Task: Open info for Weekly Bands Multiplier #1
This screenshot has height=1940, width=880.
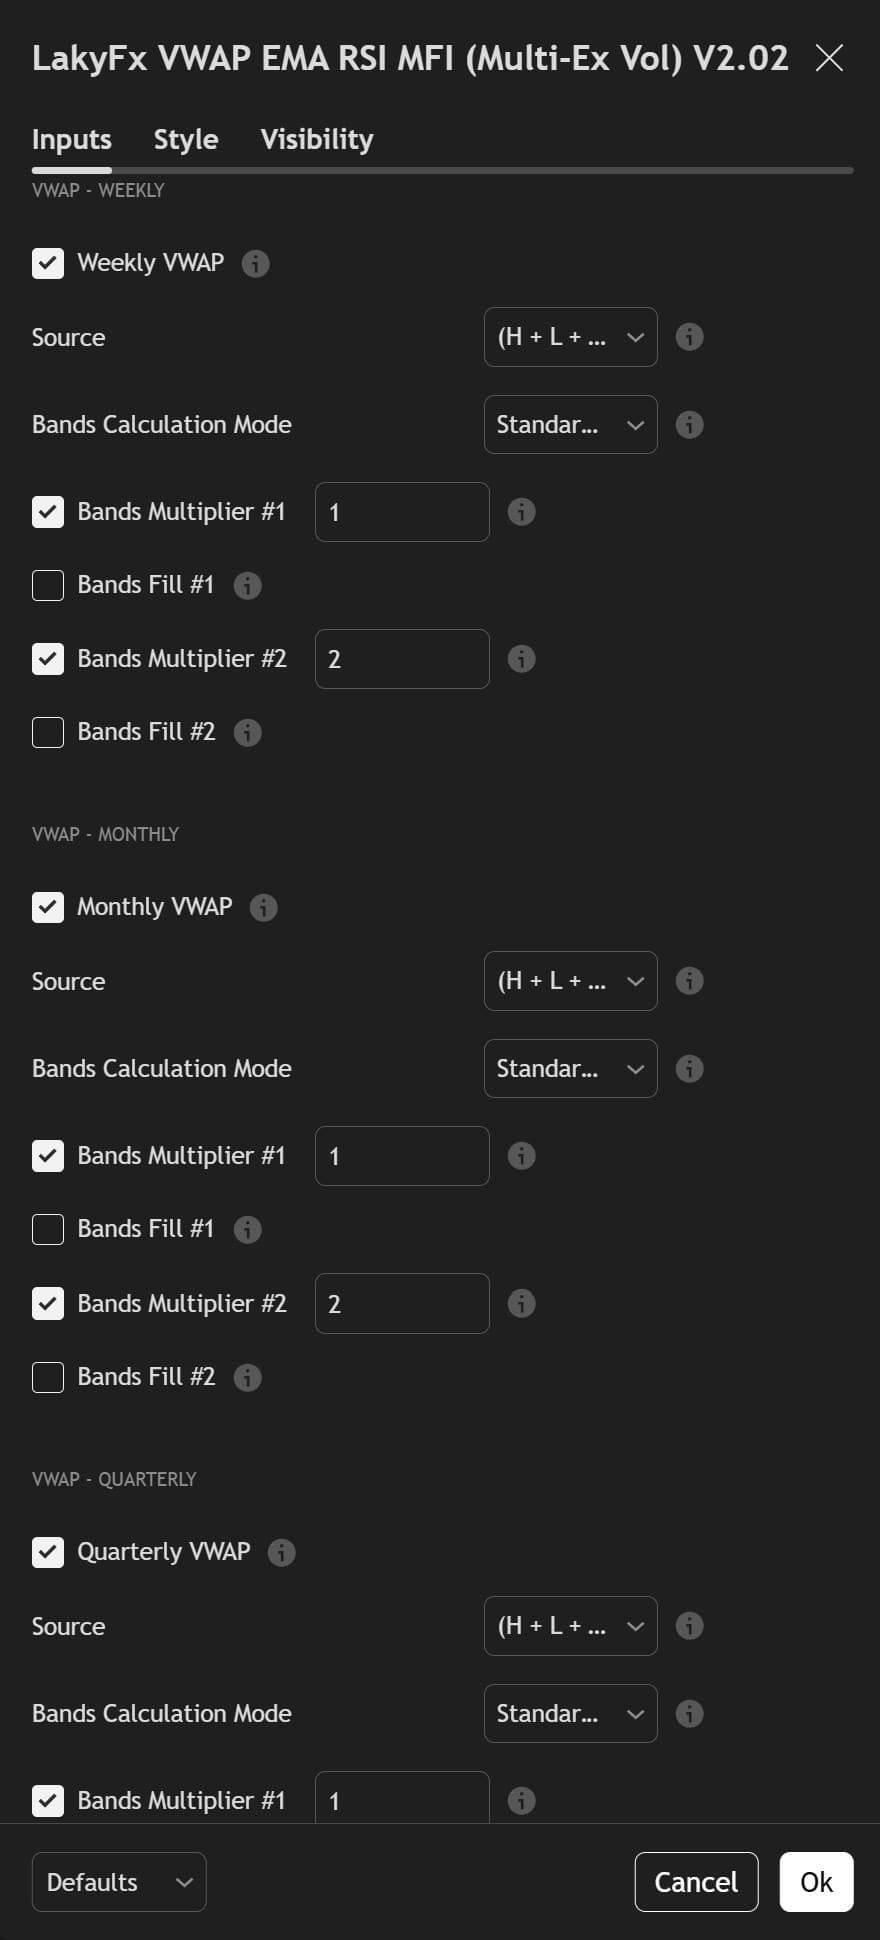Action: click(x=521, y=511)
